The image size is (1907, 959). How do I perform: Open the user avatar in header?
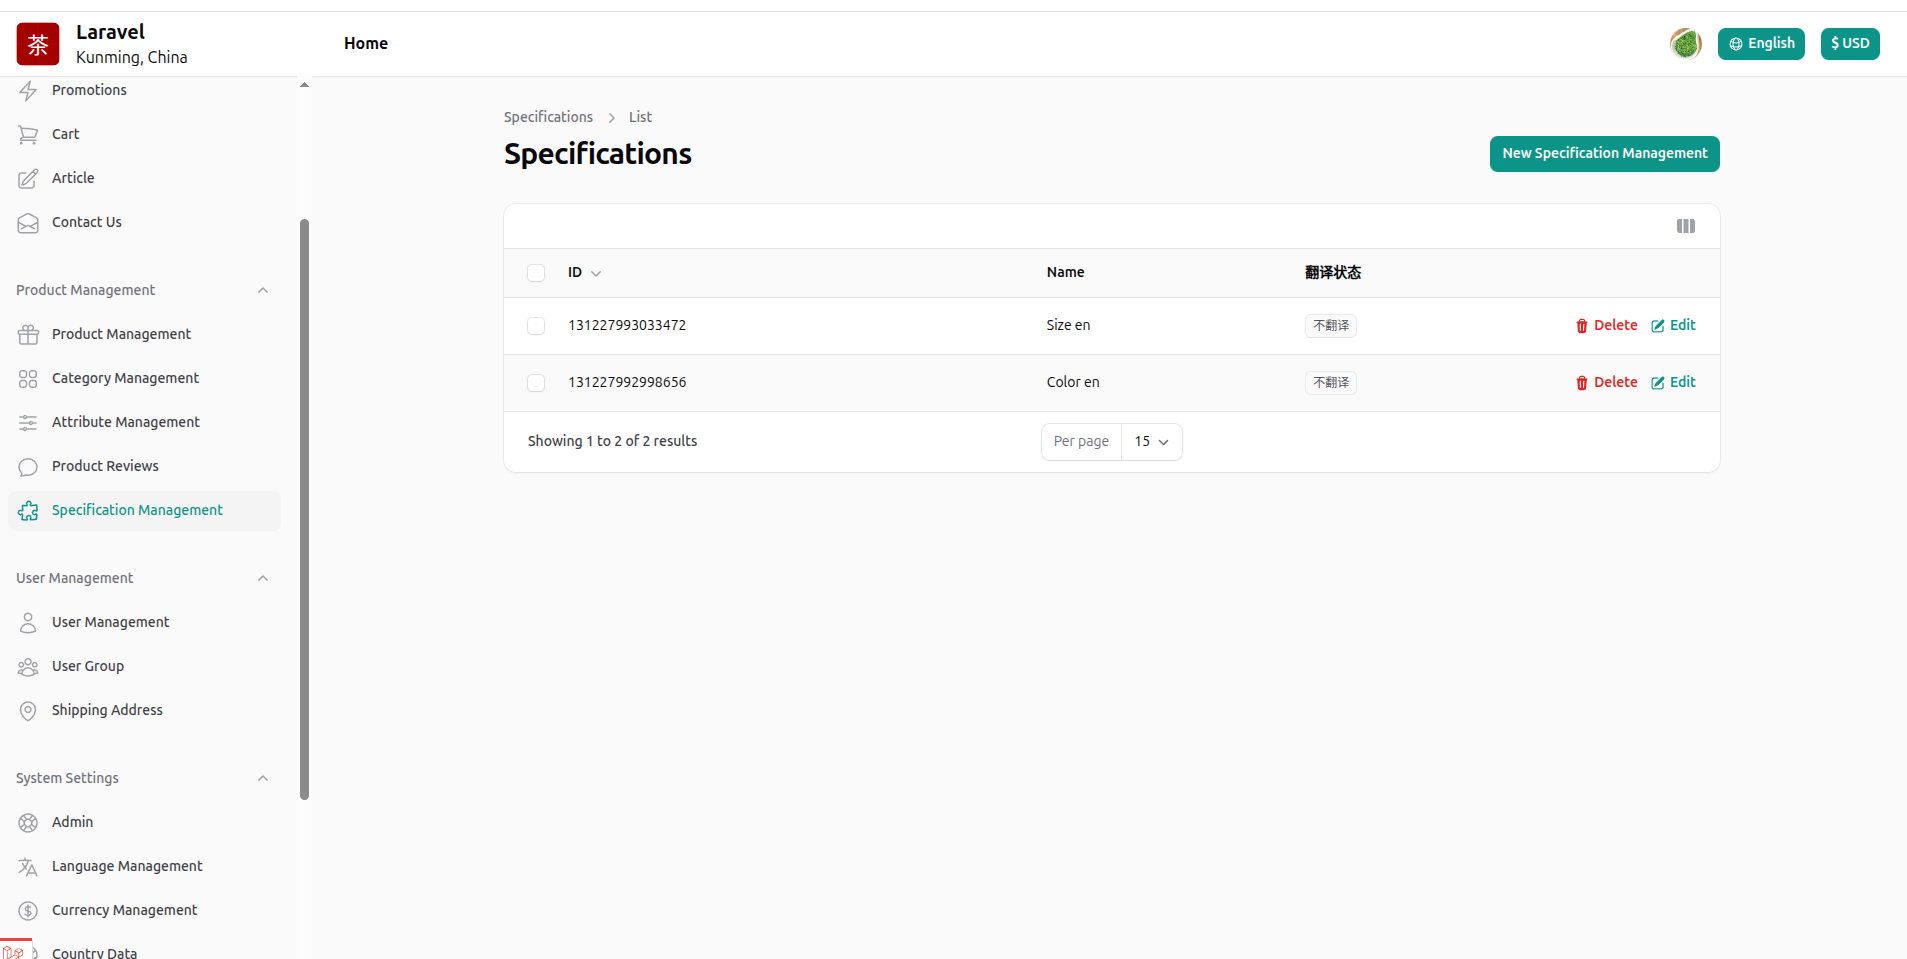[1685, 44]
